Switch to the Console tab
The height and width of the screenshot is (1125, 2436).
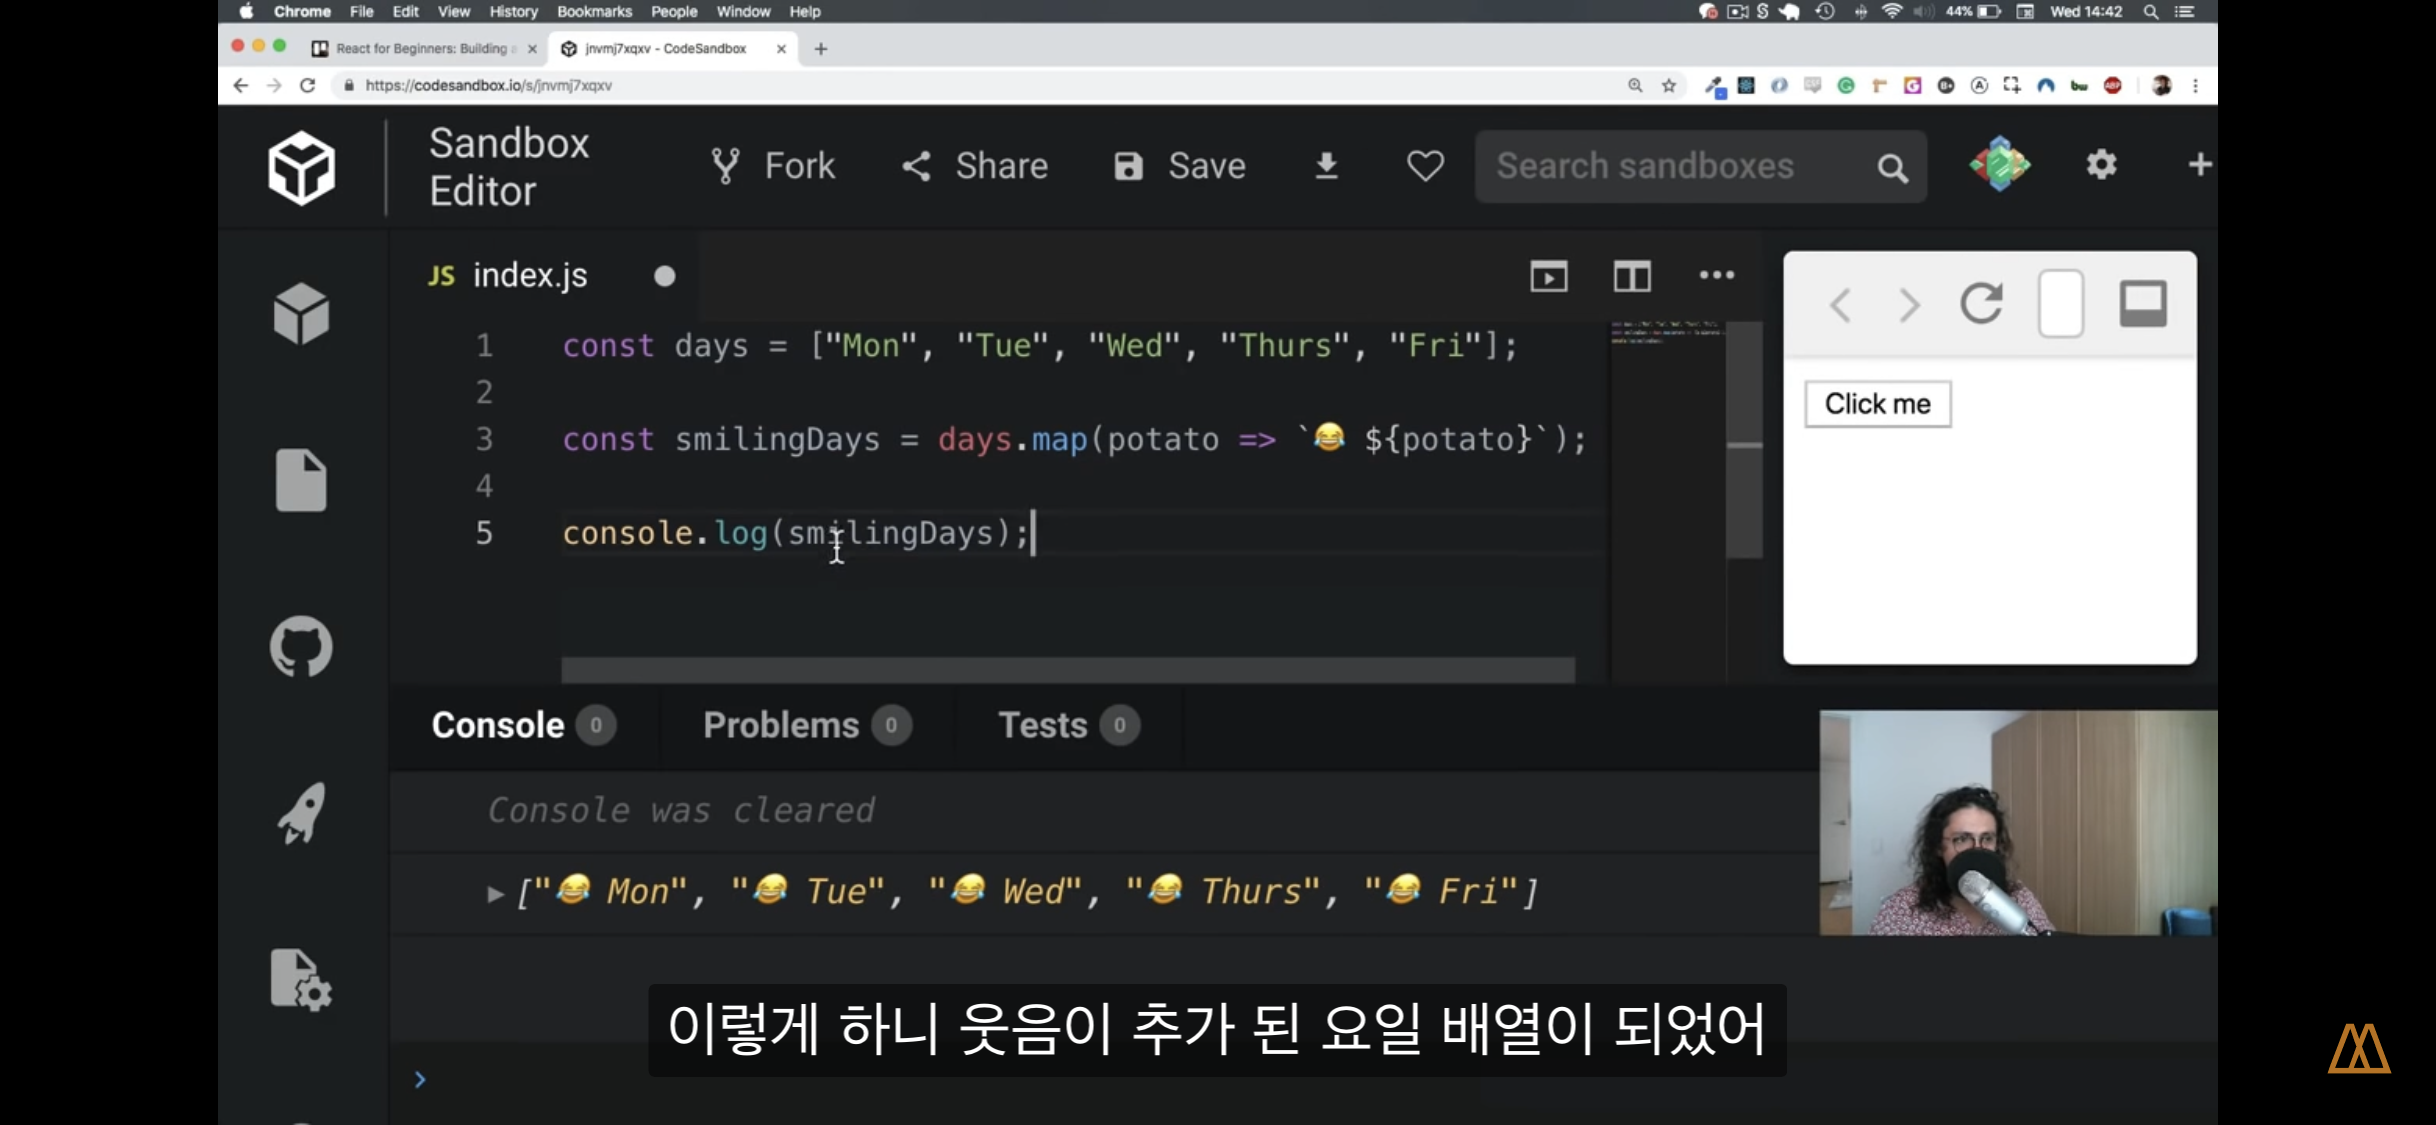coord(522,725)
